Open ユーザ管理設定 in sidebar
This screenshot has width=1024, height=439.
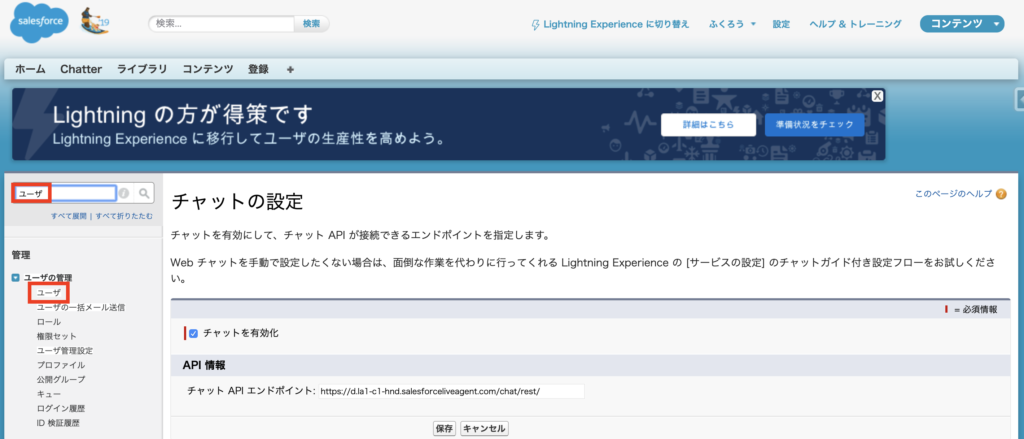pos(65,350)
